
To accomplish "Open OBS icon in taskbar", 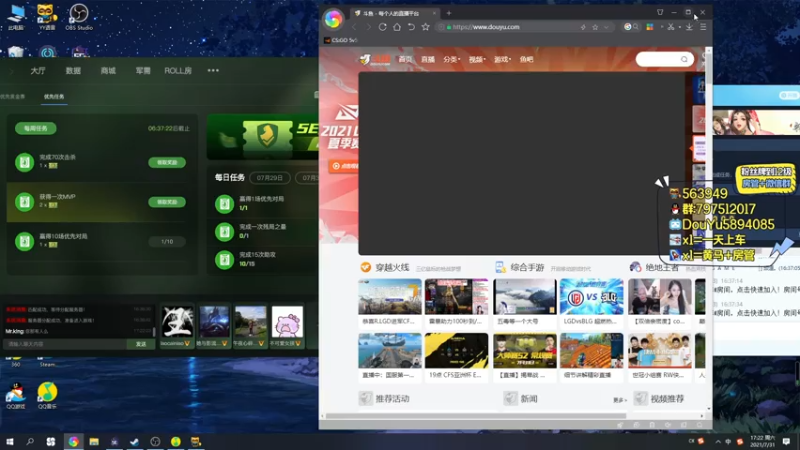I will click(x=155, y=441).
